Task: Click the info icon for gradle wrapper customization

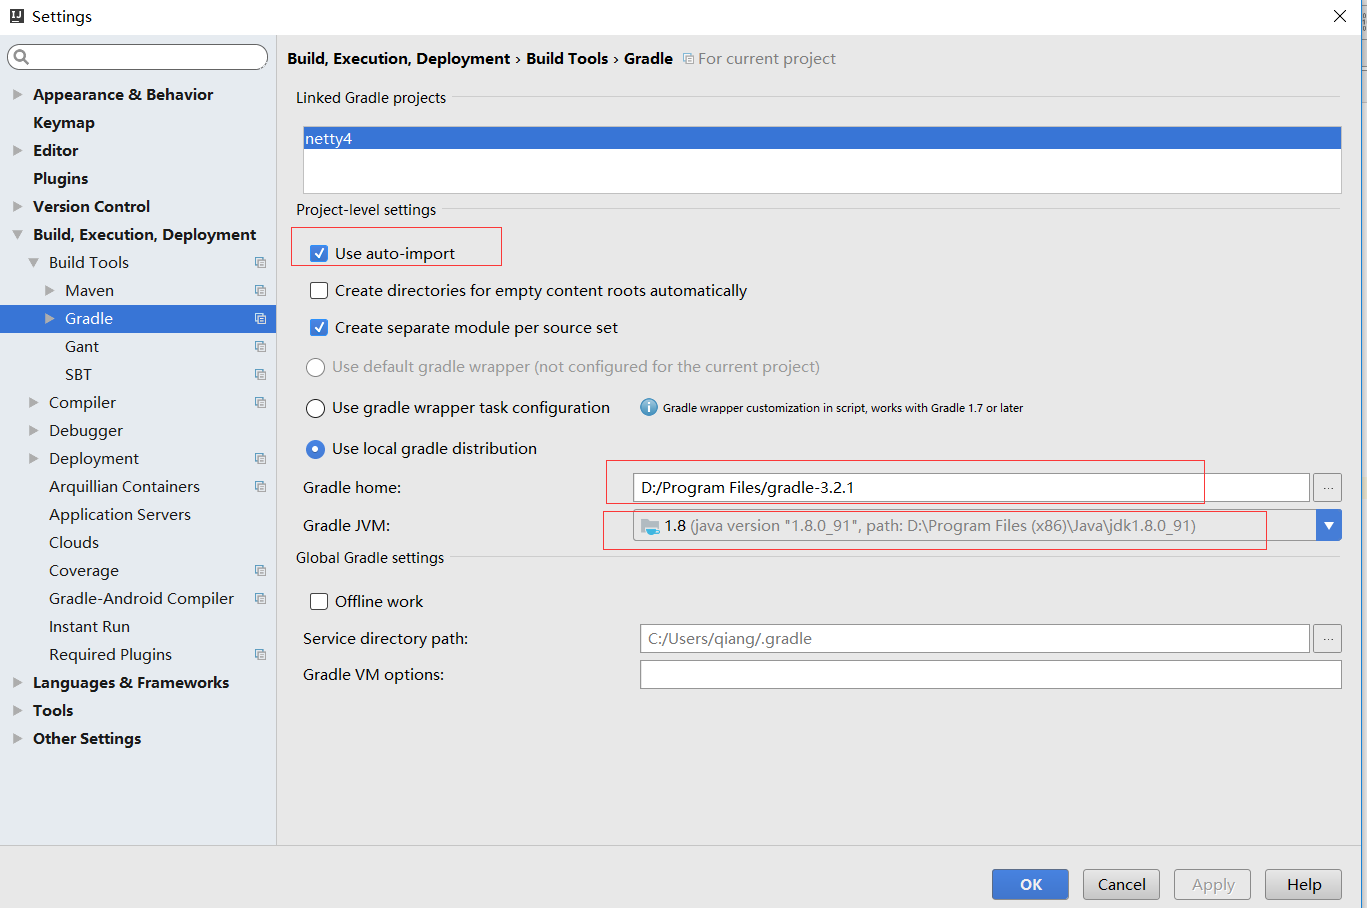Action: click(649, 407)
